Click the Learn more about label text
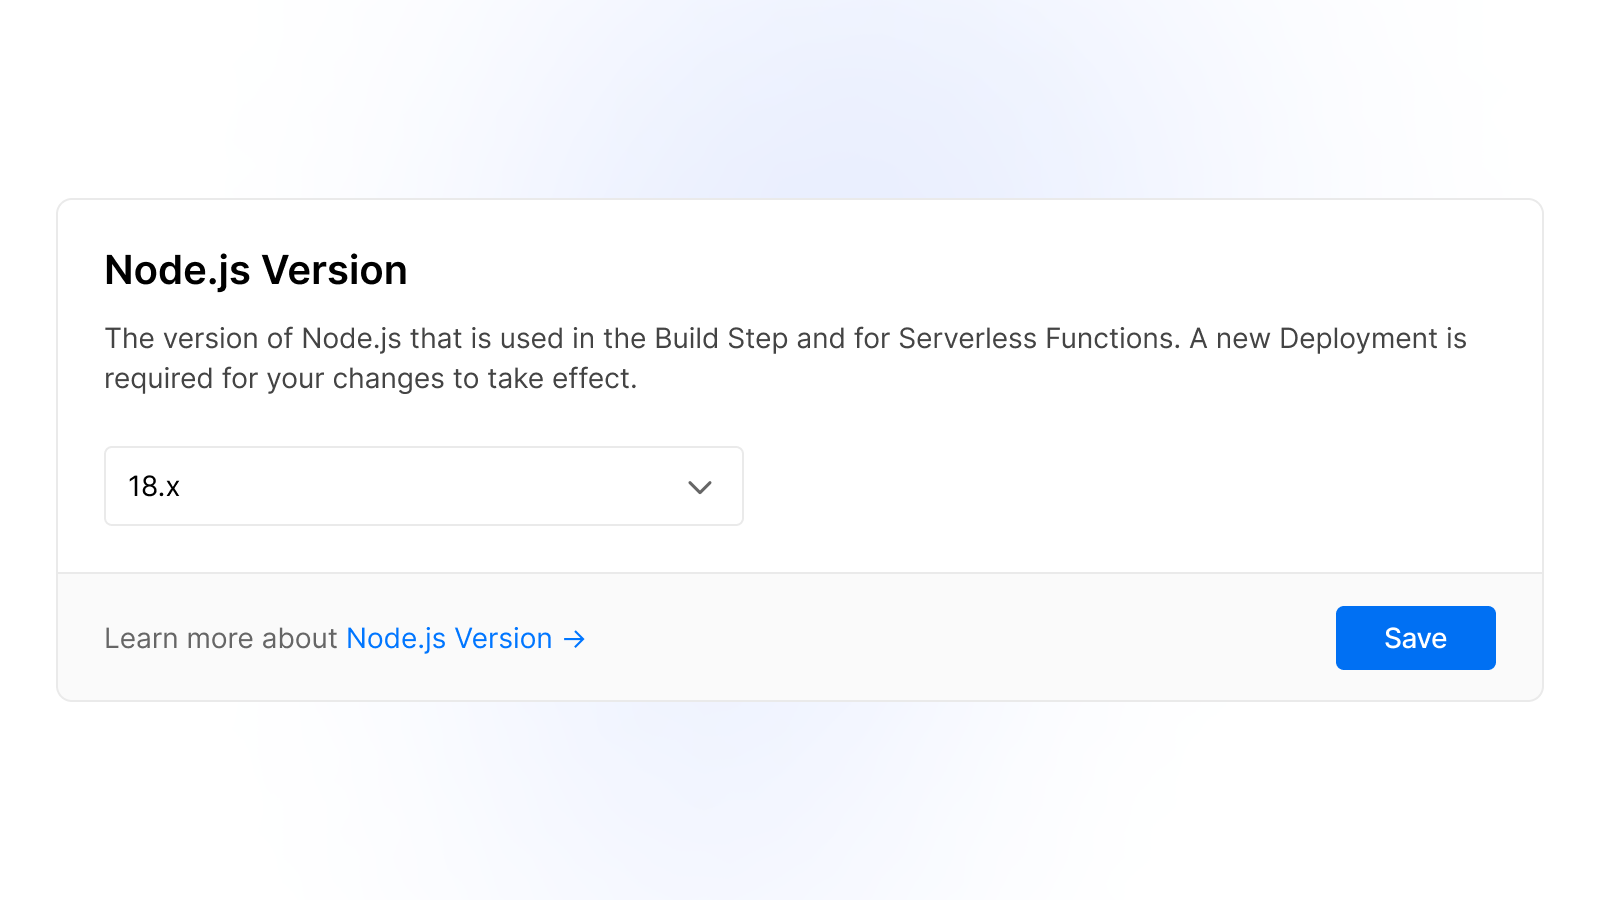1600x900 pixels. (220, 638)
